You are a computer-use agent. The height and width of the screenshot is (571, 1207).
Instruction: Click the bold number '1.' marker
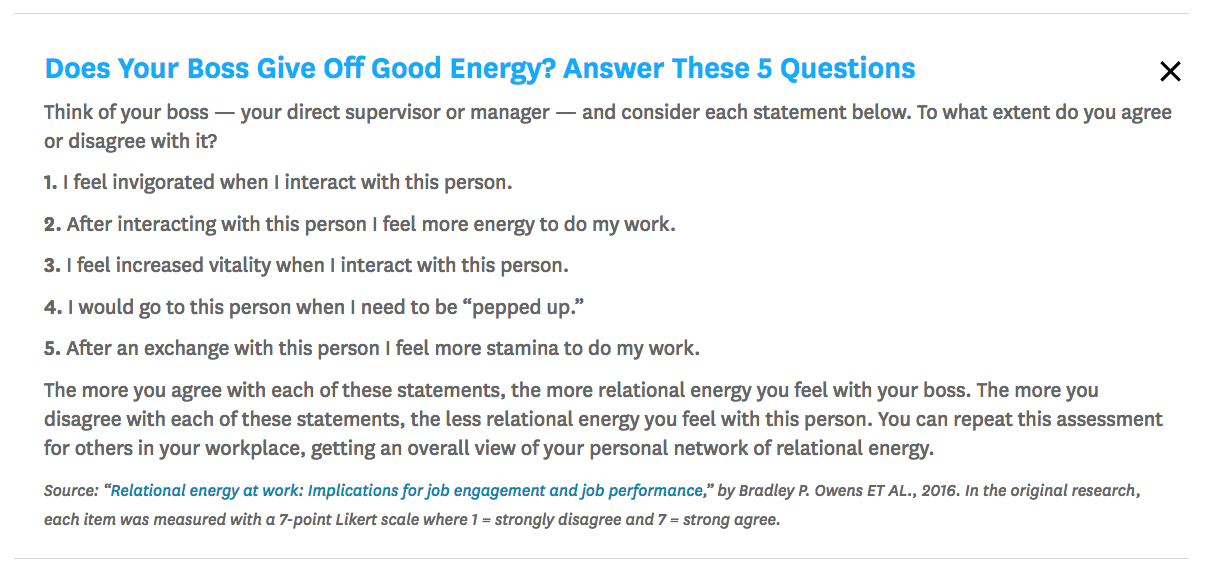[x=51, y=183]
